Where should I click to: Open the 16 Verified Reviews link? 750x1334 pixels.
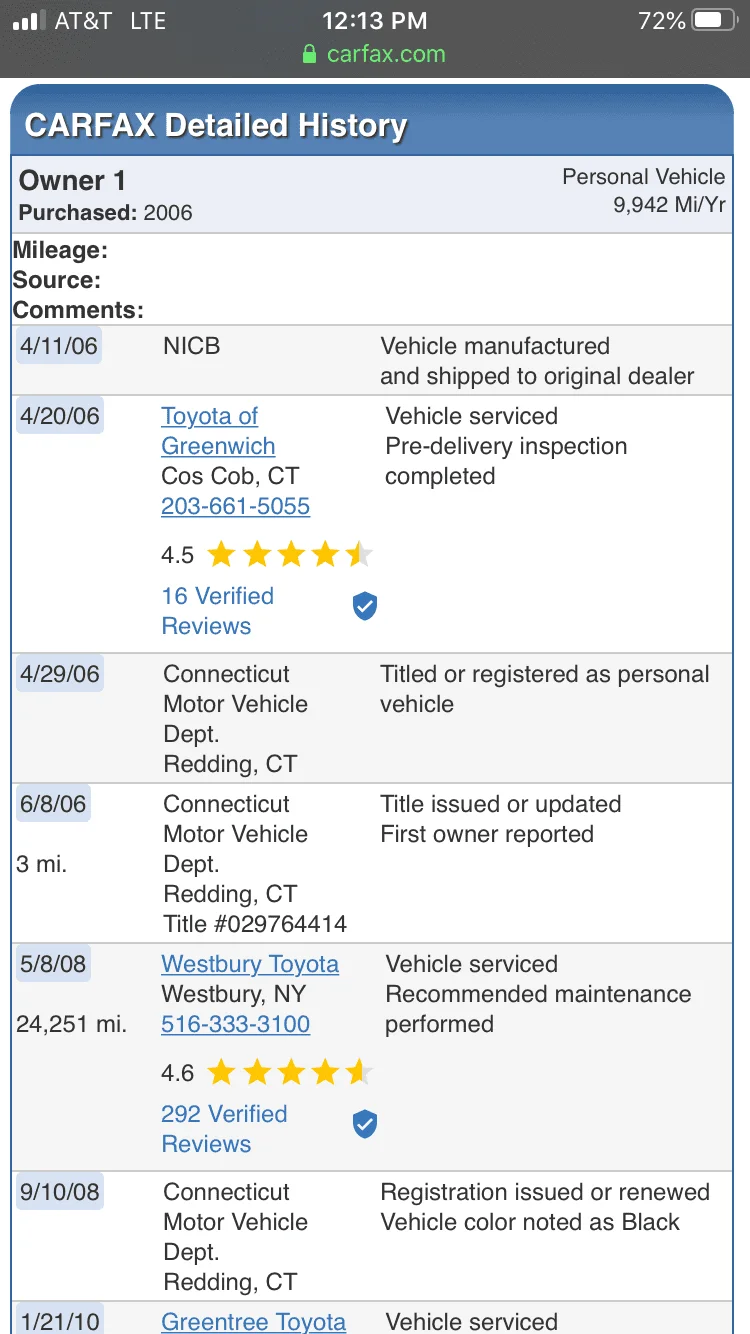[x=217, y=611]
